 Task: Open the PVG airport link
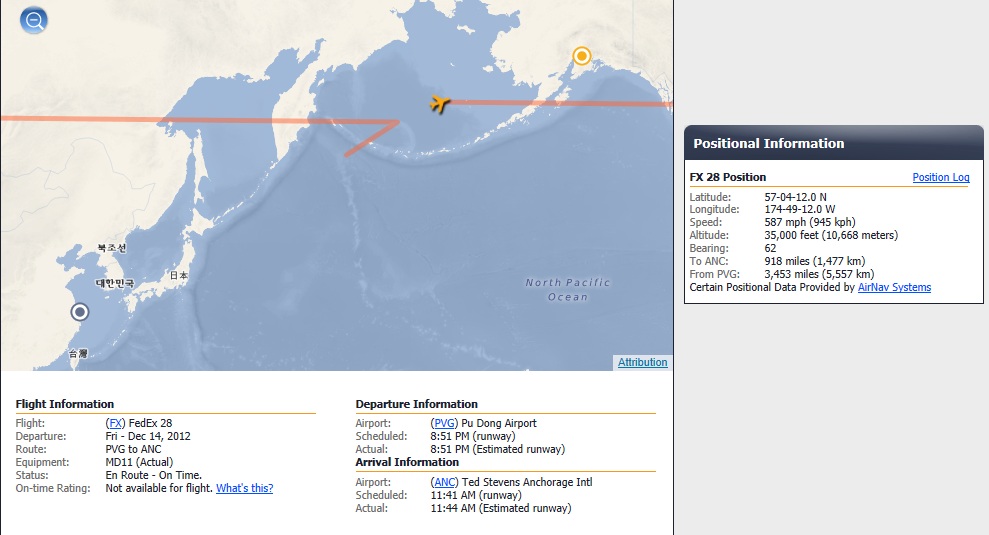coord(444,423)
